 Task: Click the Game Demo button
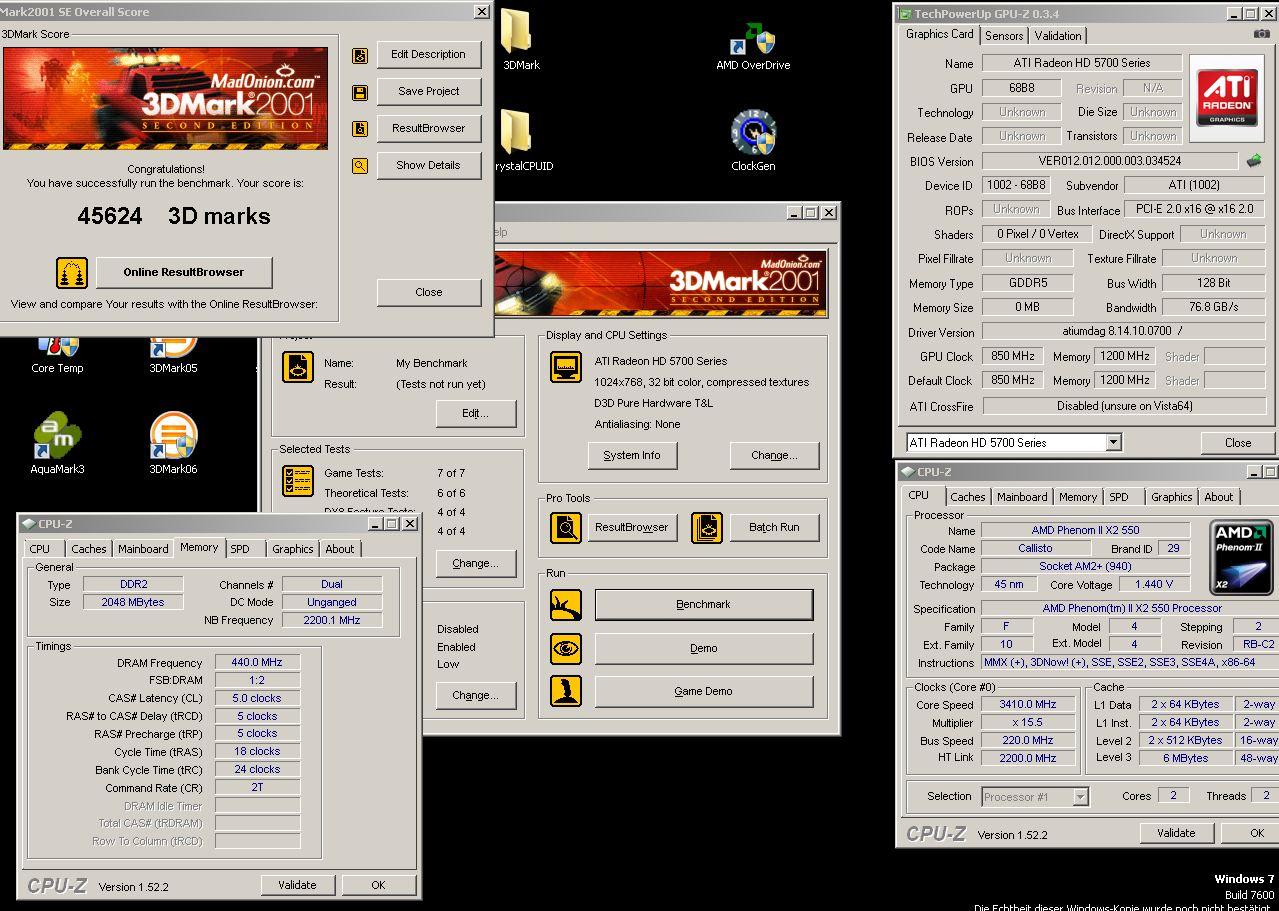(704, 691)
